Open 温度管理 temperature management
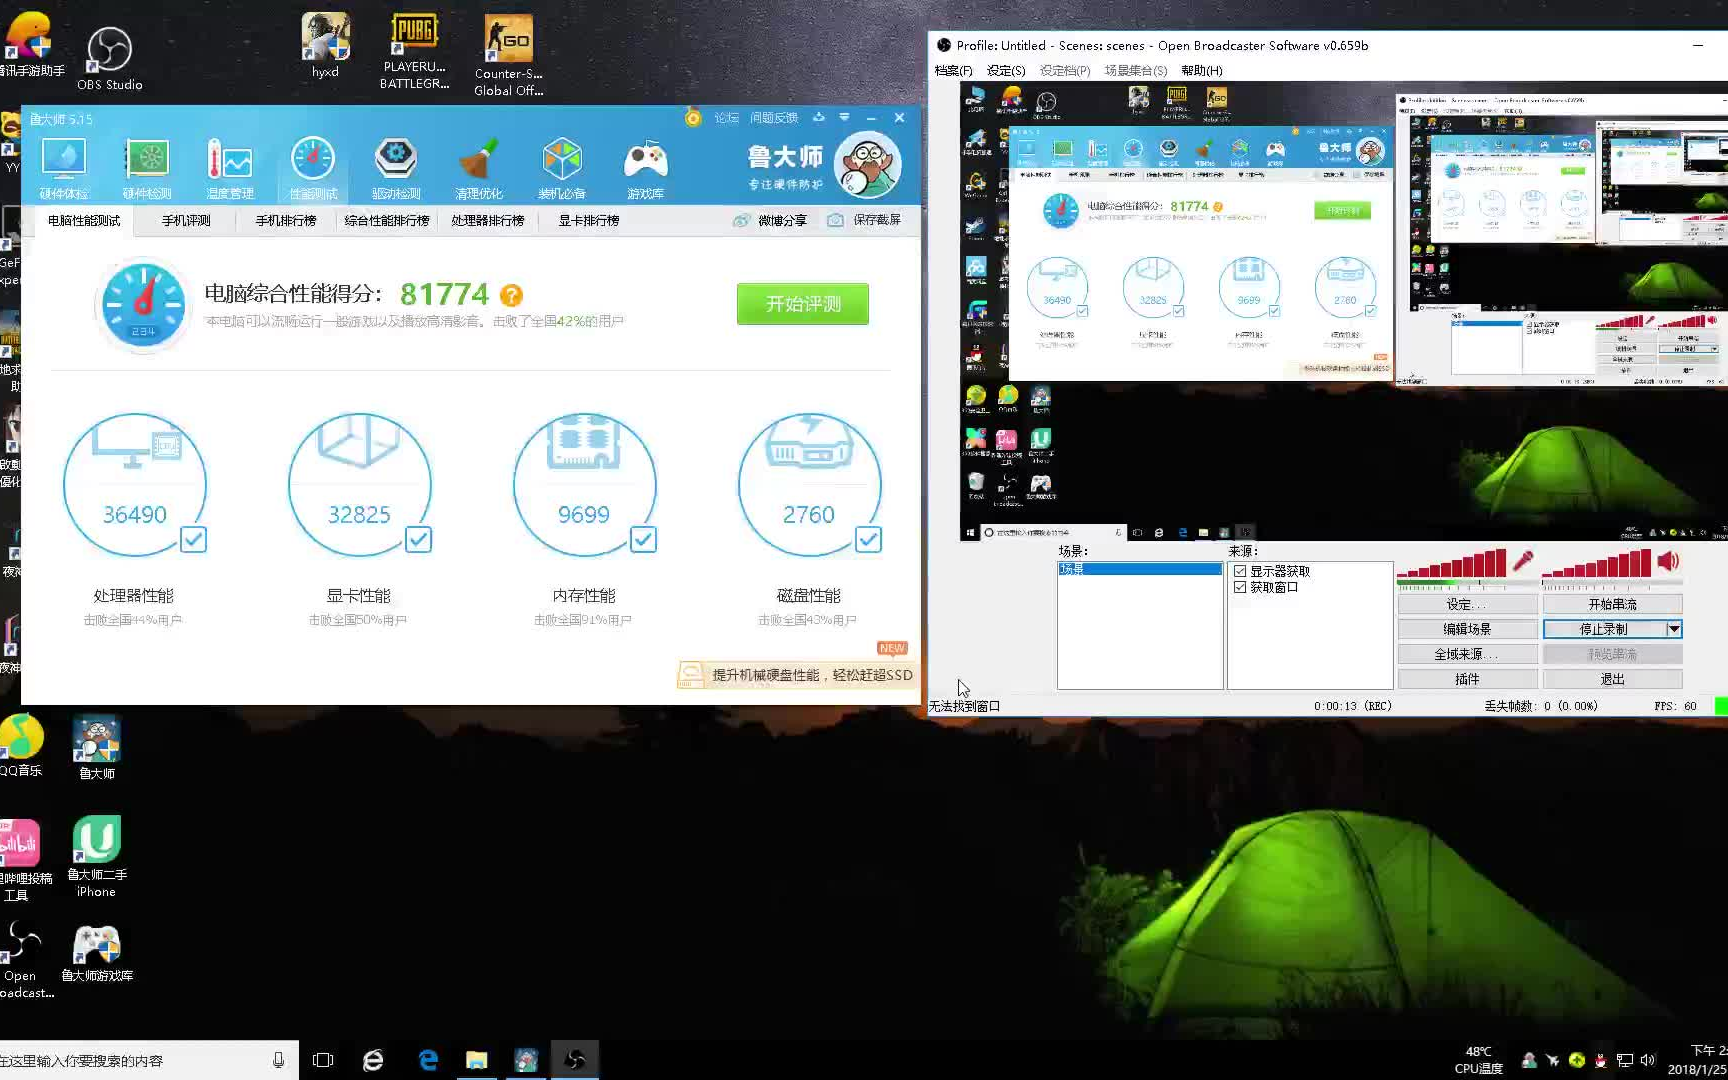 point(230,167)
